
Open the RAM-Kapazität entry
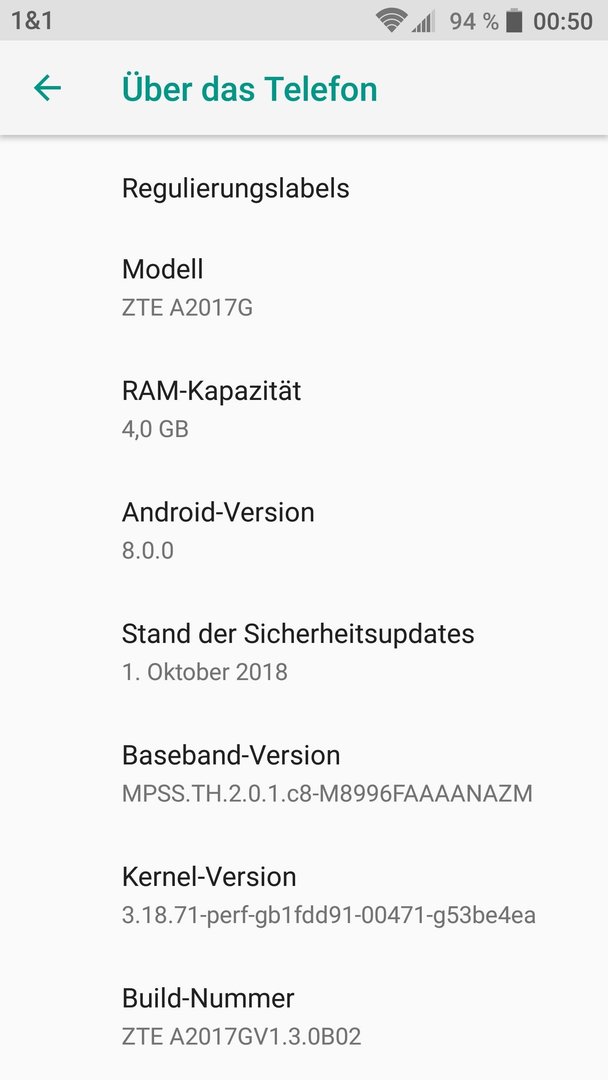pos(304,409)
